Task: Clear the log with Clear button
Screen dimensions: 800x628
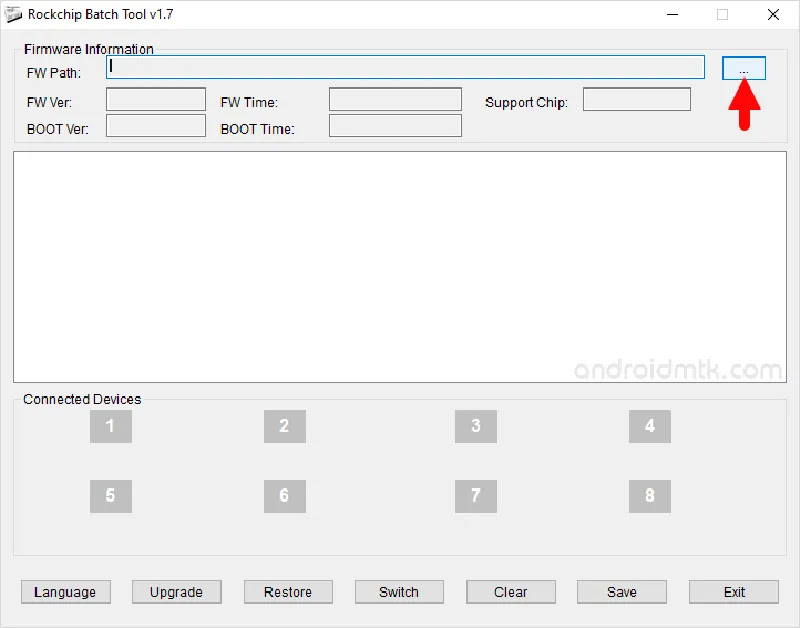Action: point(511,592)
